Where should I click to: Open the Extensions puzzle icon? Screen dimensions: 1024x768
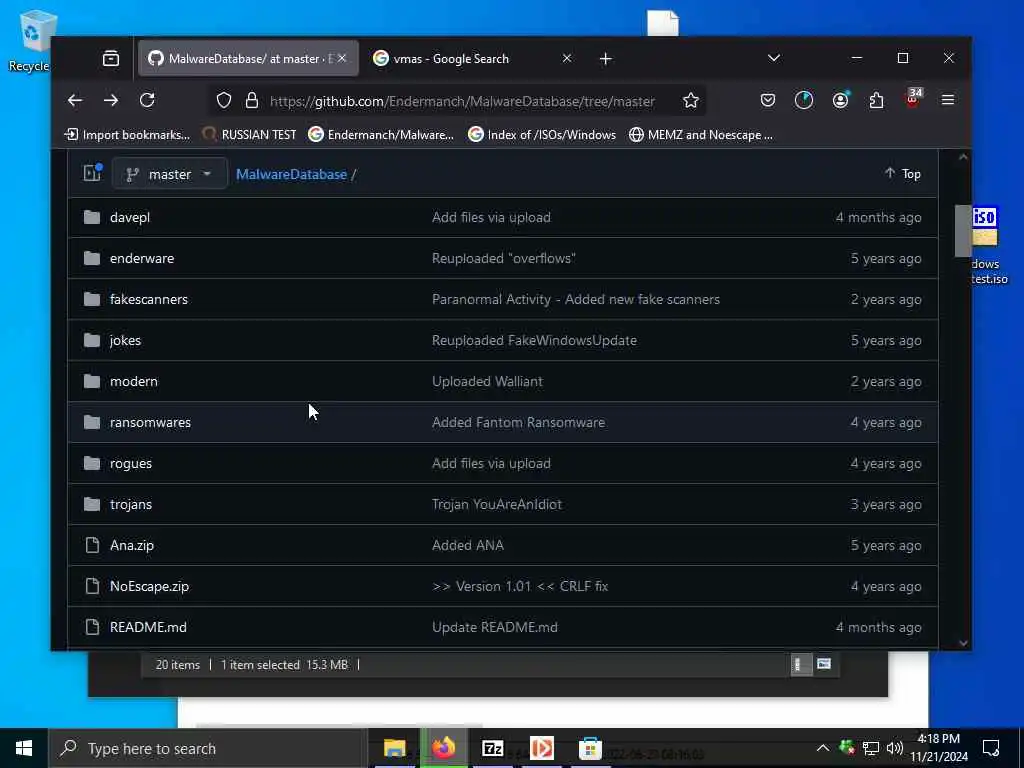[876, 100]
